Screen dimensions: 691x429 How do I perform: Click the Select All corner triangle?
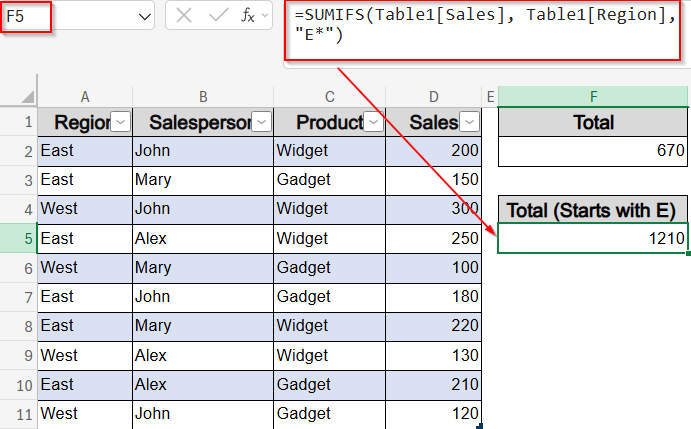coord(28,96)
